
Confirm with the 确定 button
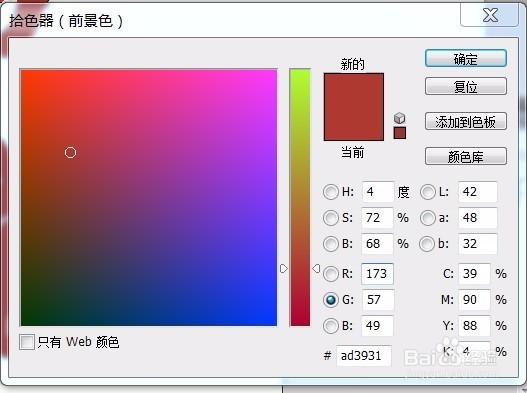coord(465,58)
